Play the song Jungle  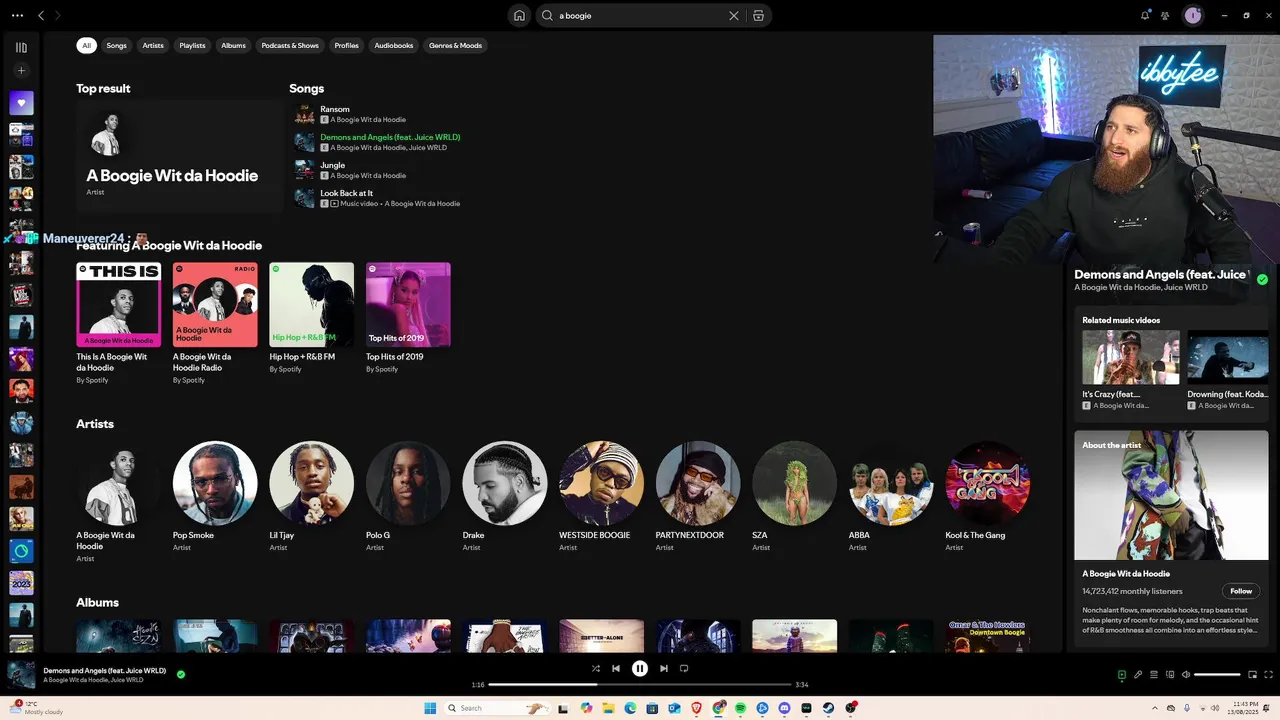304,170
